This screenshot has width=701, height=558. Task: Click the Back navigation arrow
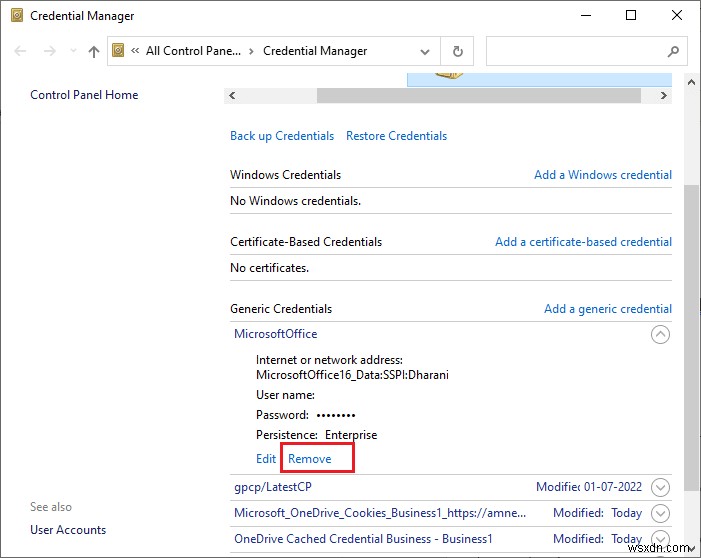(21, 51)
